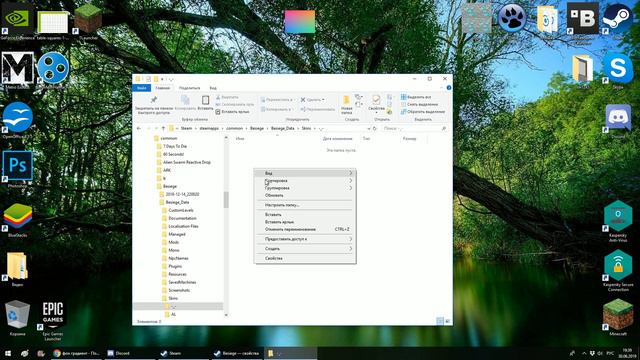This screenshot has height=360, width=640.
Task: Click Обратить выделение in the ribbon
Action: point(422,112)
